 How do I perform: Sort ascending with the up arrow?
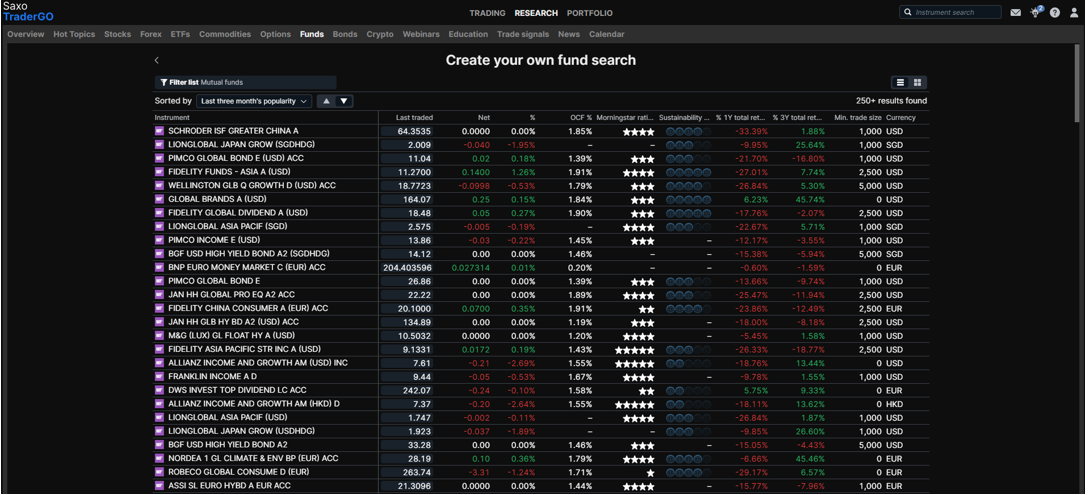click(x=326, y=101)
